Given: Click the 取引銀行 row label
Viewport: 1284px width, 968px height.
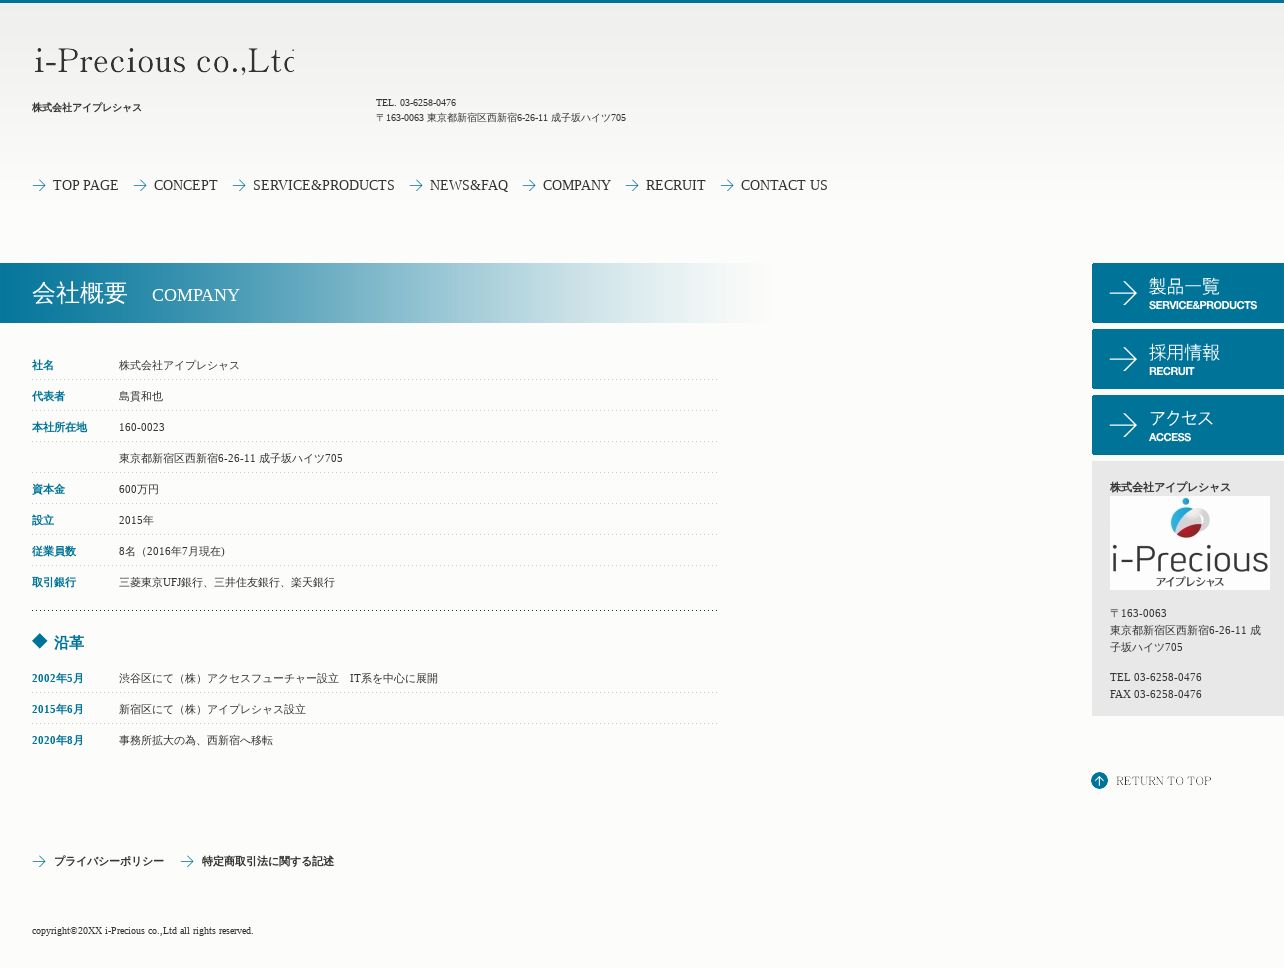Looking at the screenshot, I should click(54, 582).
